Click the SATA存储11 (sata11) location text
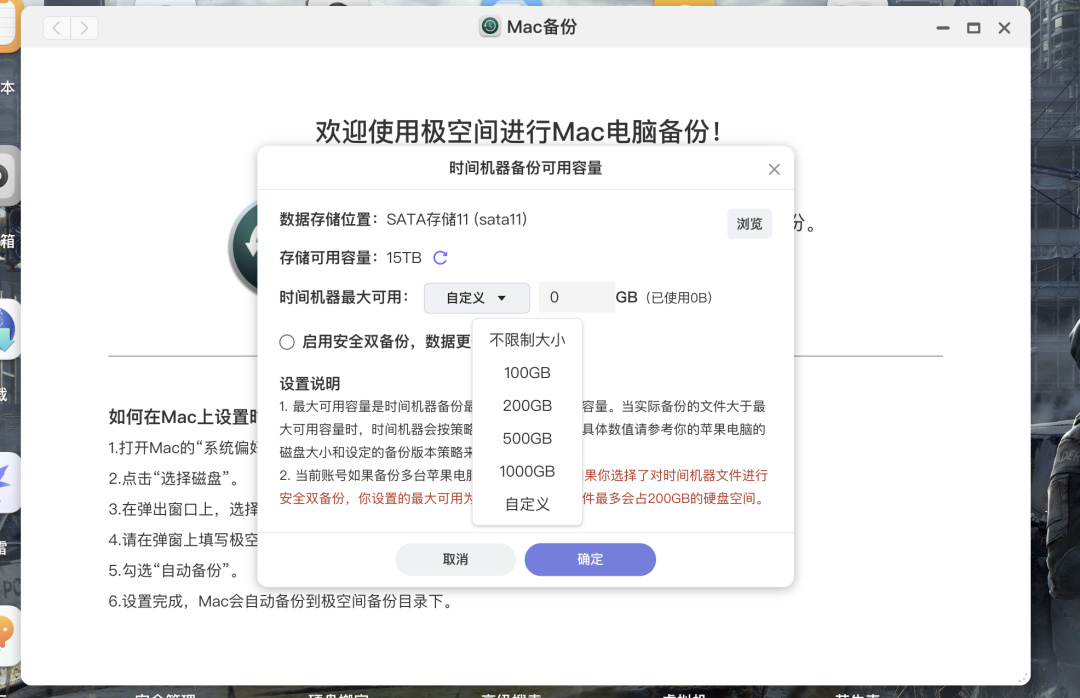This screenshot has width=1080, height=698. coord(457,219)
